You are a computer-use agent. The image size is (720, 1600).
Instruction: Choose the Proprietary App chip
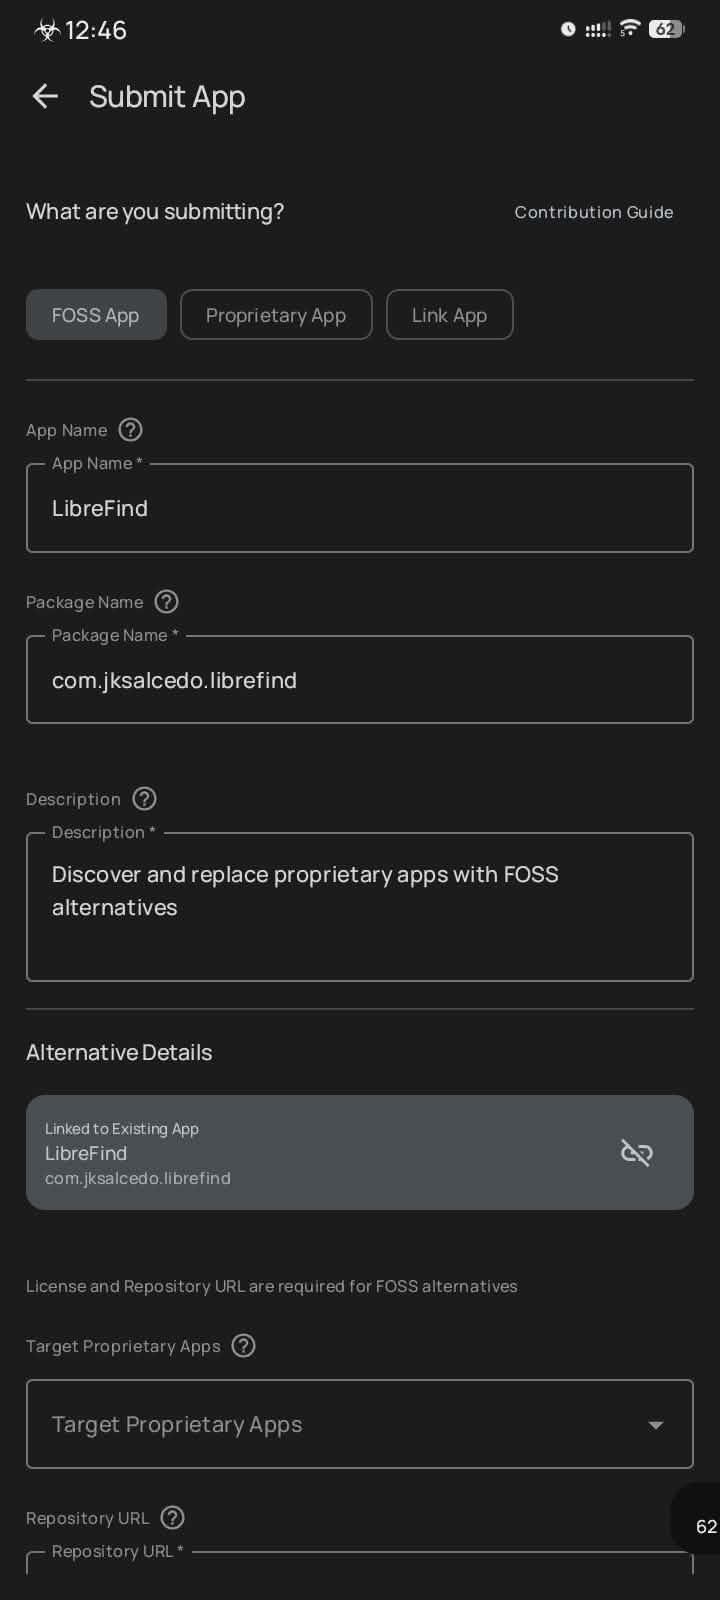pyautogui.click(x=276, y=315)
